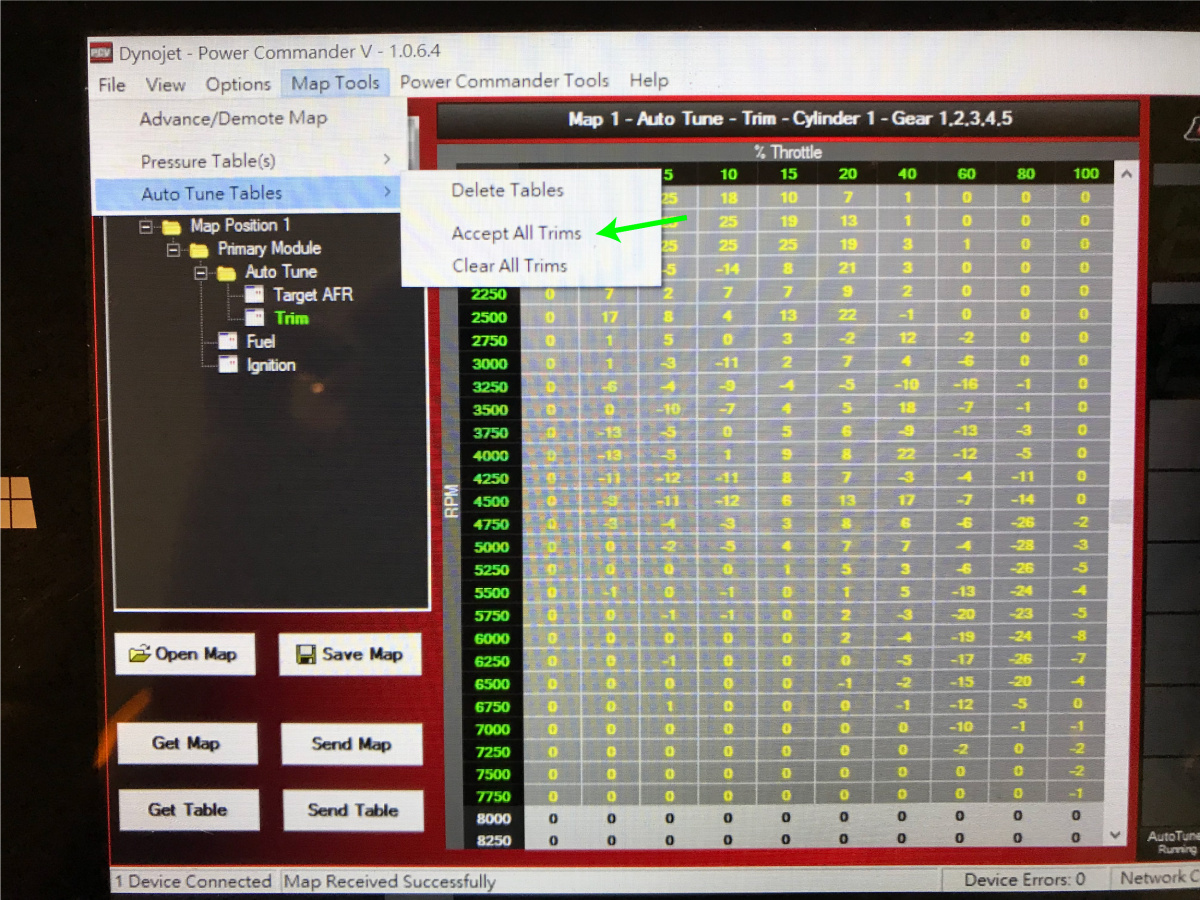The image size is (1200, 900).
Task: Click the 18 cell in the 3500 RPM row
Action: point(906,410)
